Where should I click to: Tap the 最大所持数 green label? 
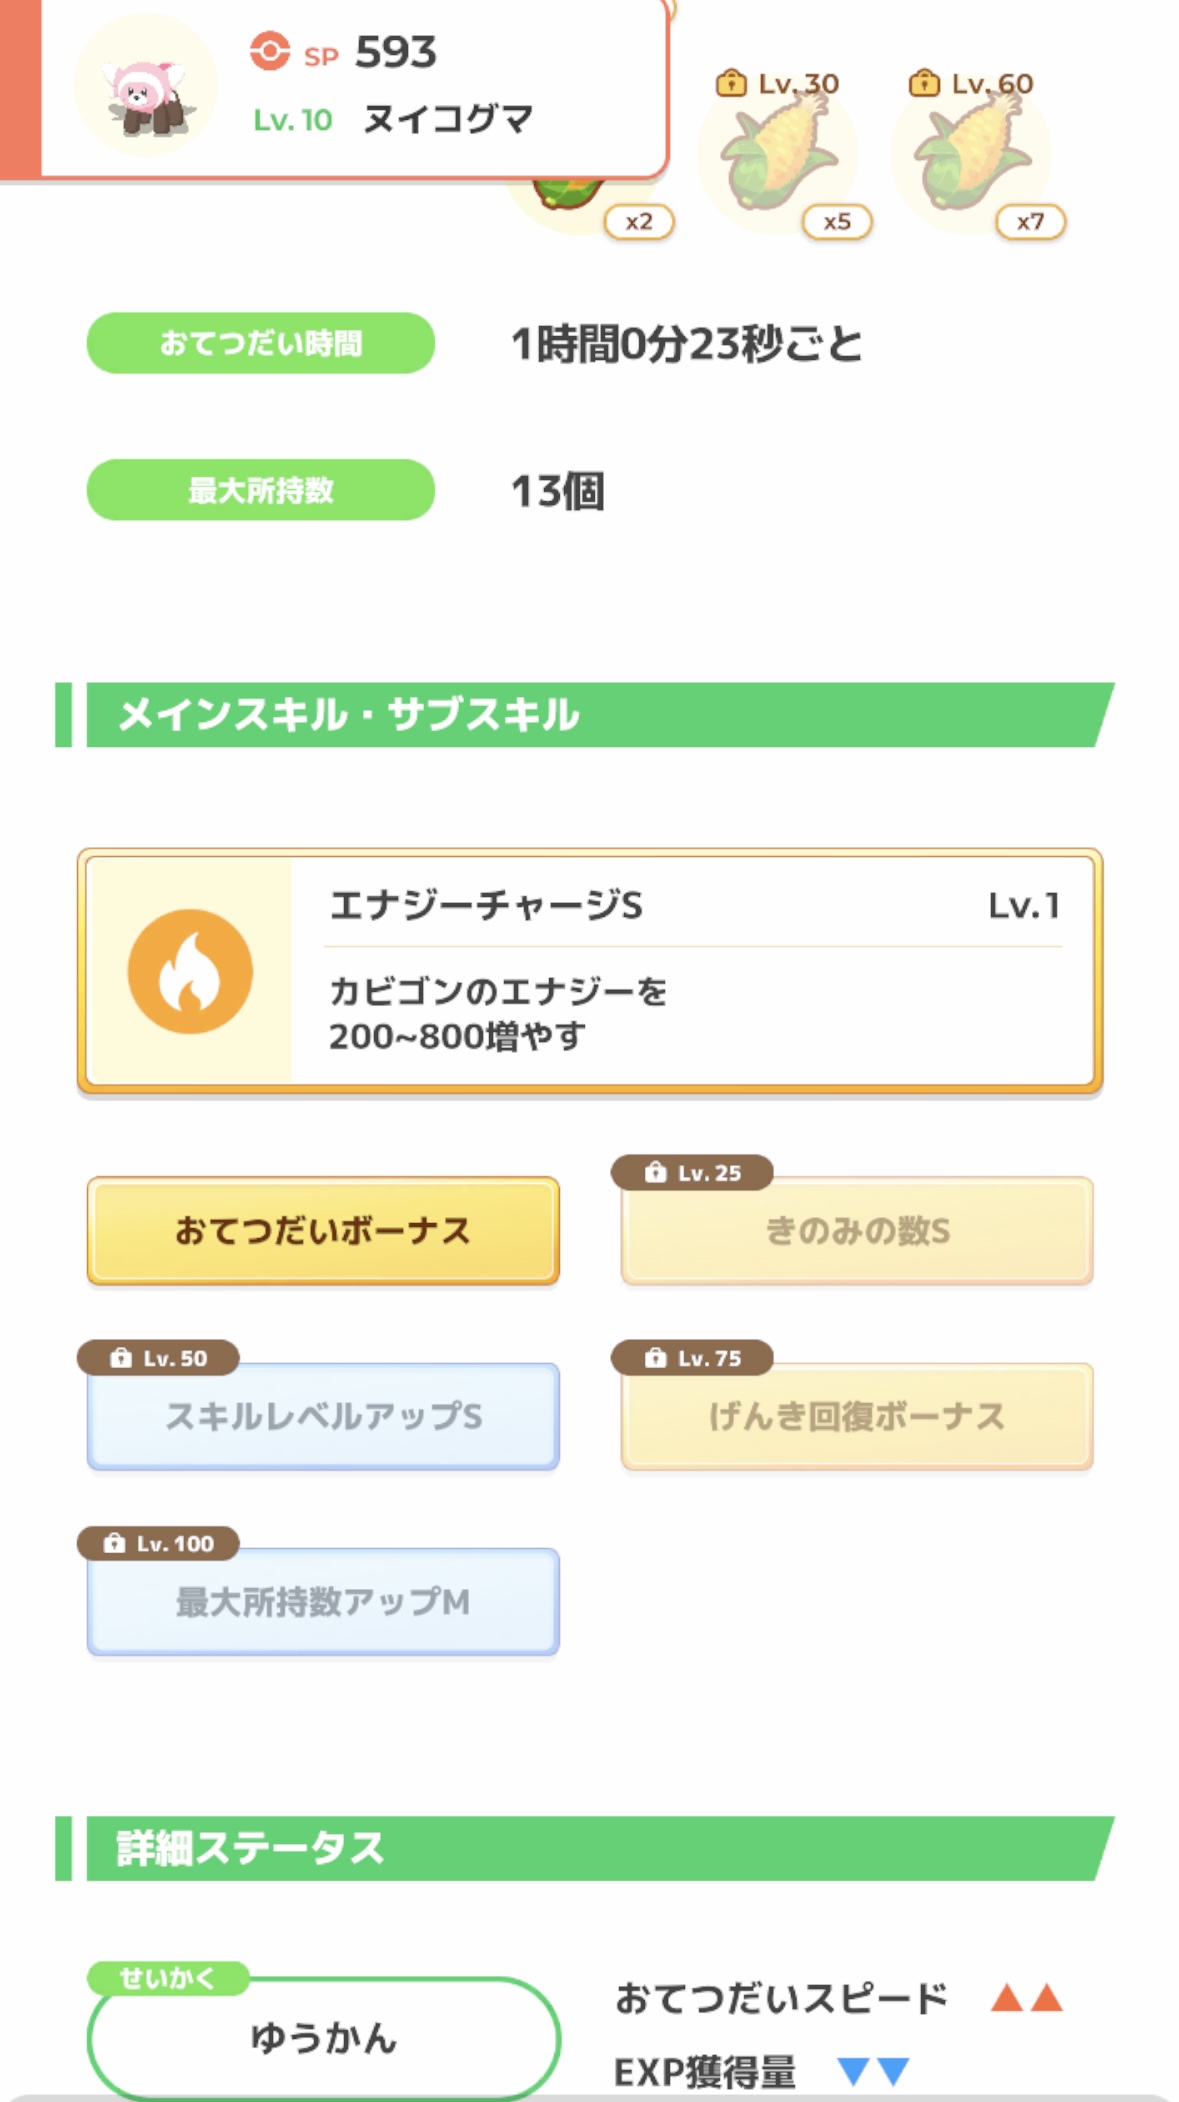click(x=261, y=490)
